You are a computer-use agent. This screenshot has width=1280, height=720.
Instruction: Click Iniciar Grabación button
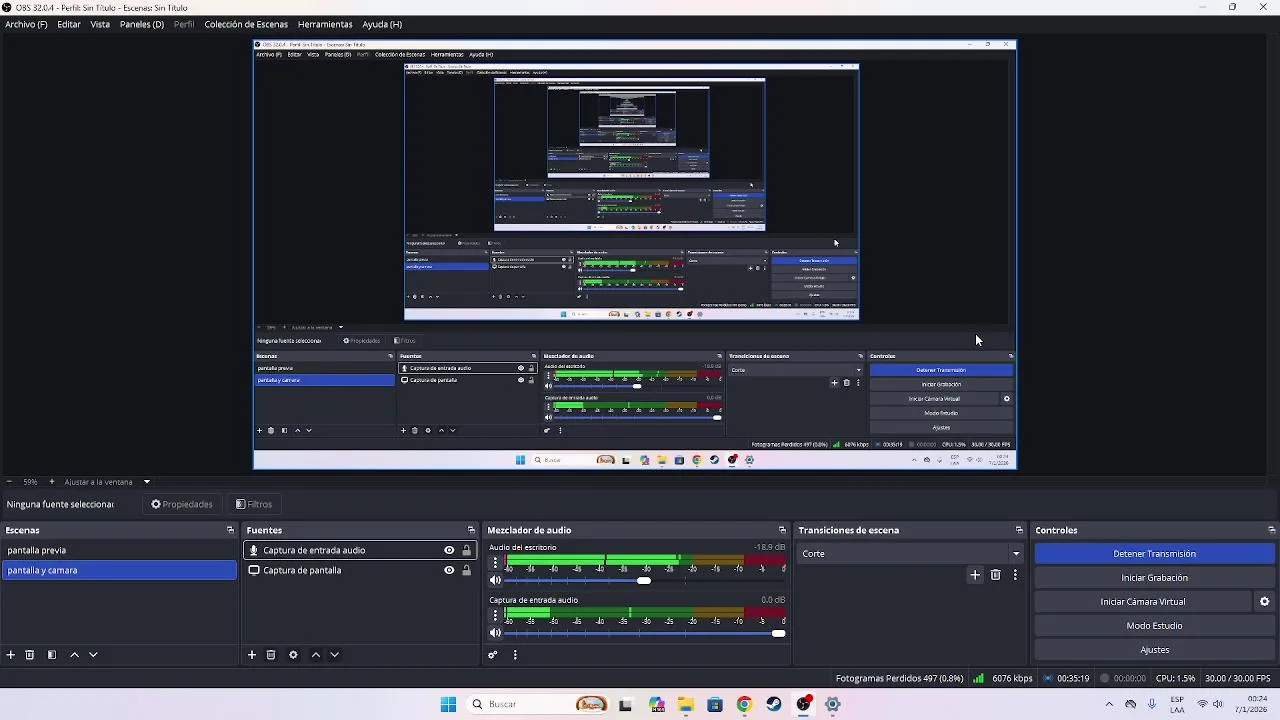(1154, 578)
